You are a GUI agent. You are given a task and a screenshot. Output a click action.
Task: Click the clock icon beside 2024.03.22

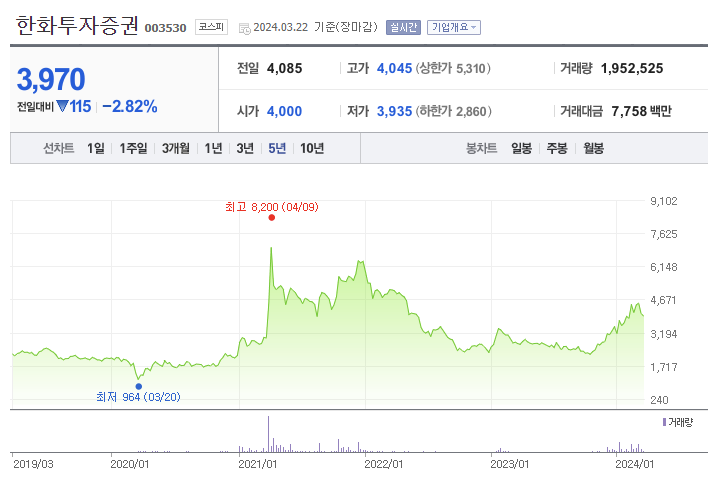pyautogui.click(x=245, y=28)
